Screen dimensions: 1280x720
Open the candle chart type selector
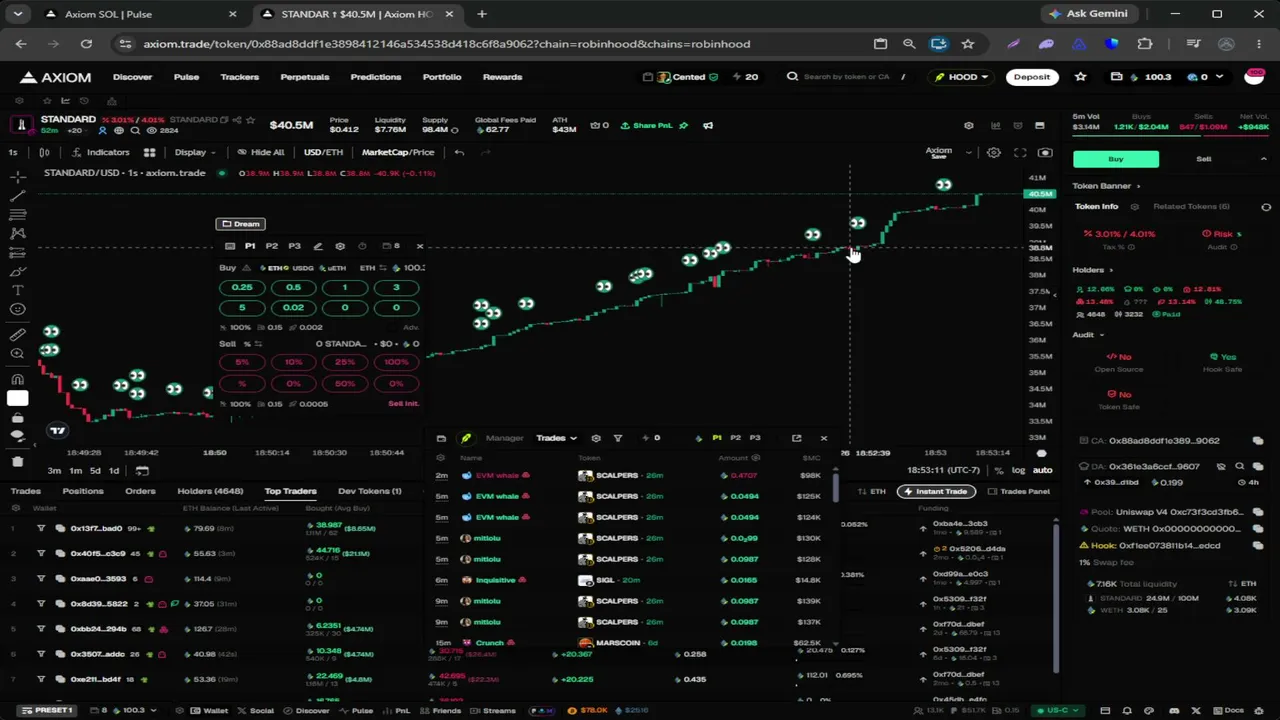coord(44,152)
